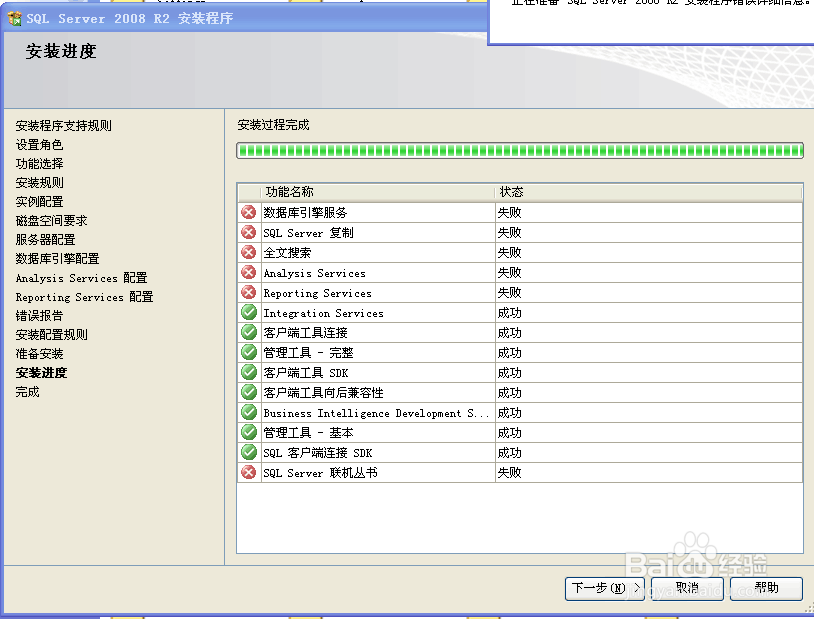Click the success icon for SQL 客户端连接 SDK

coord(249,452)
